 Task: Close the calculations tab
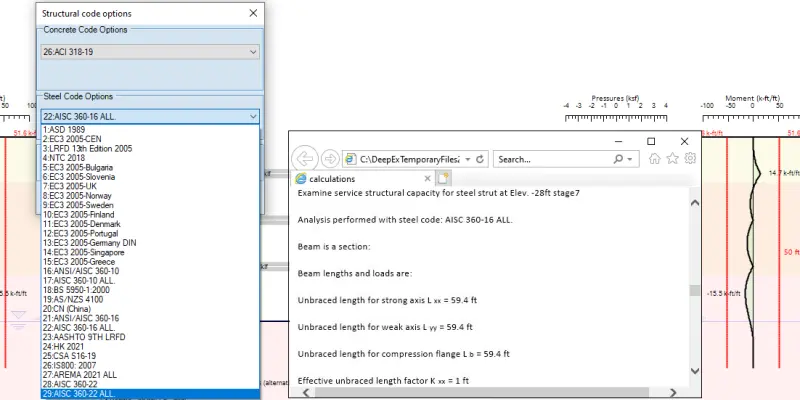(x=428, y=179)
